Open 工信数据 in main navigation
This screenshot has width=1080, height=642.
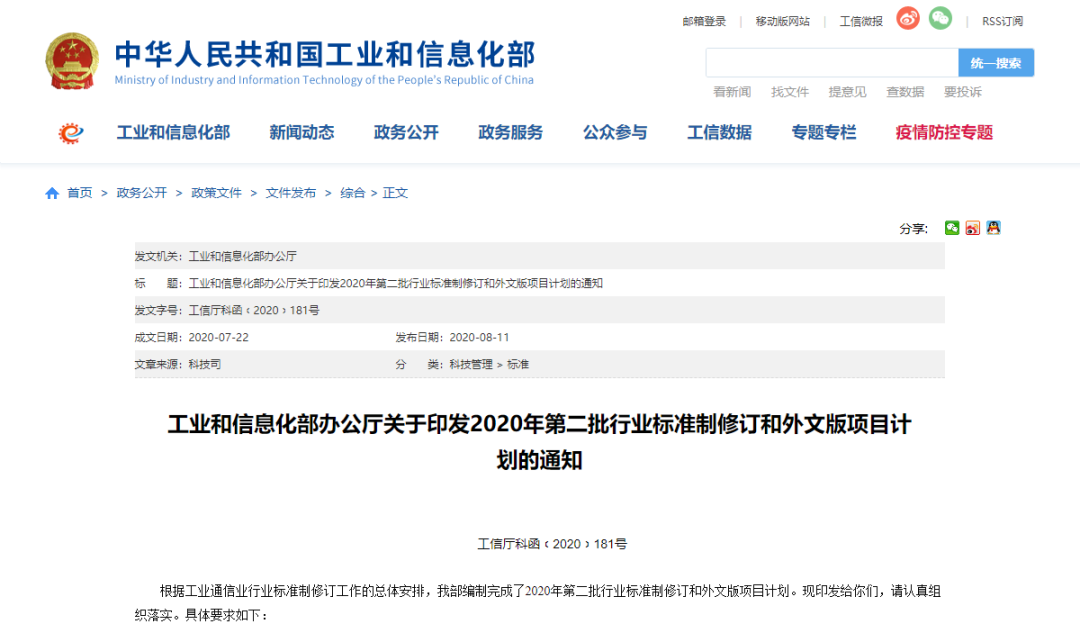coord(719,133)
